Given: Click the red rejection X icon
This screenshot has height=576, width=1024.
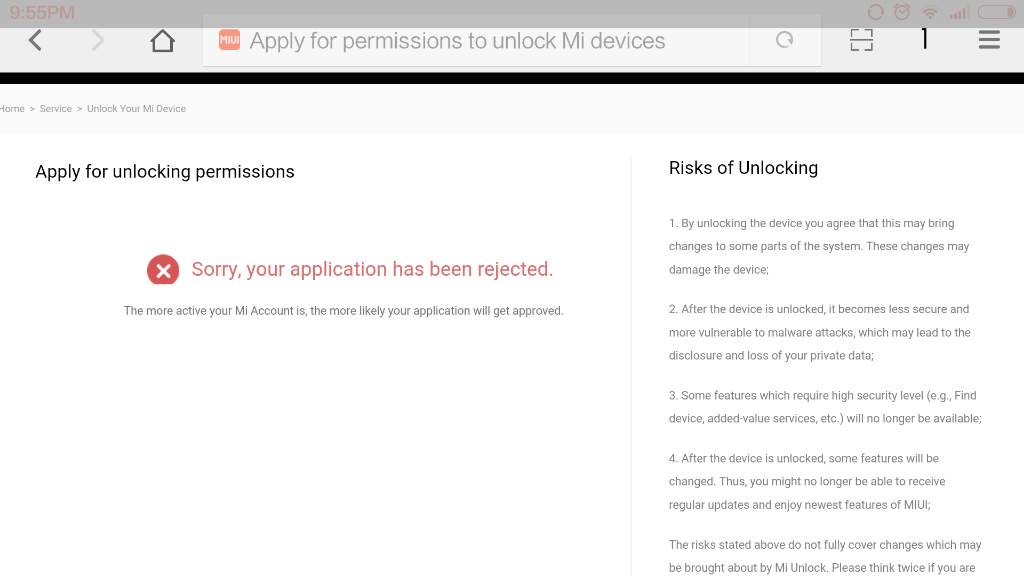Looking at the screenshot, I should pyautogui.click(x=163, y=269).
